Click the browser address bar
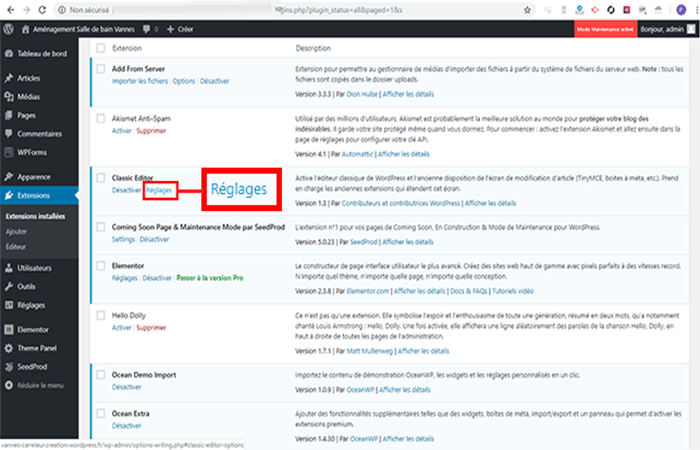 (x=295, y=10)
